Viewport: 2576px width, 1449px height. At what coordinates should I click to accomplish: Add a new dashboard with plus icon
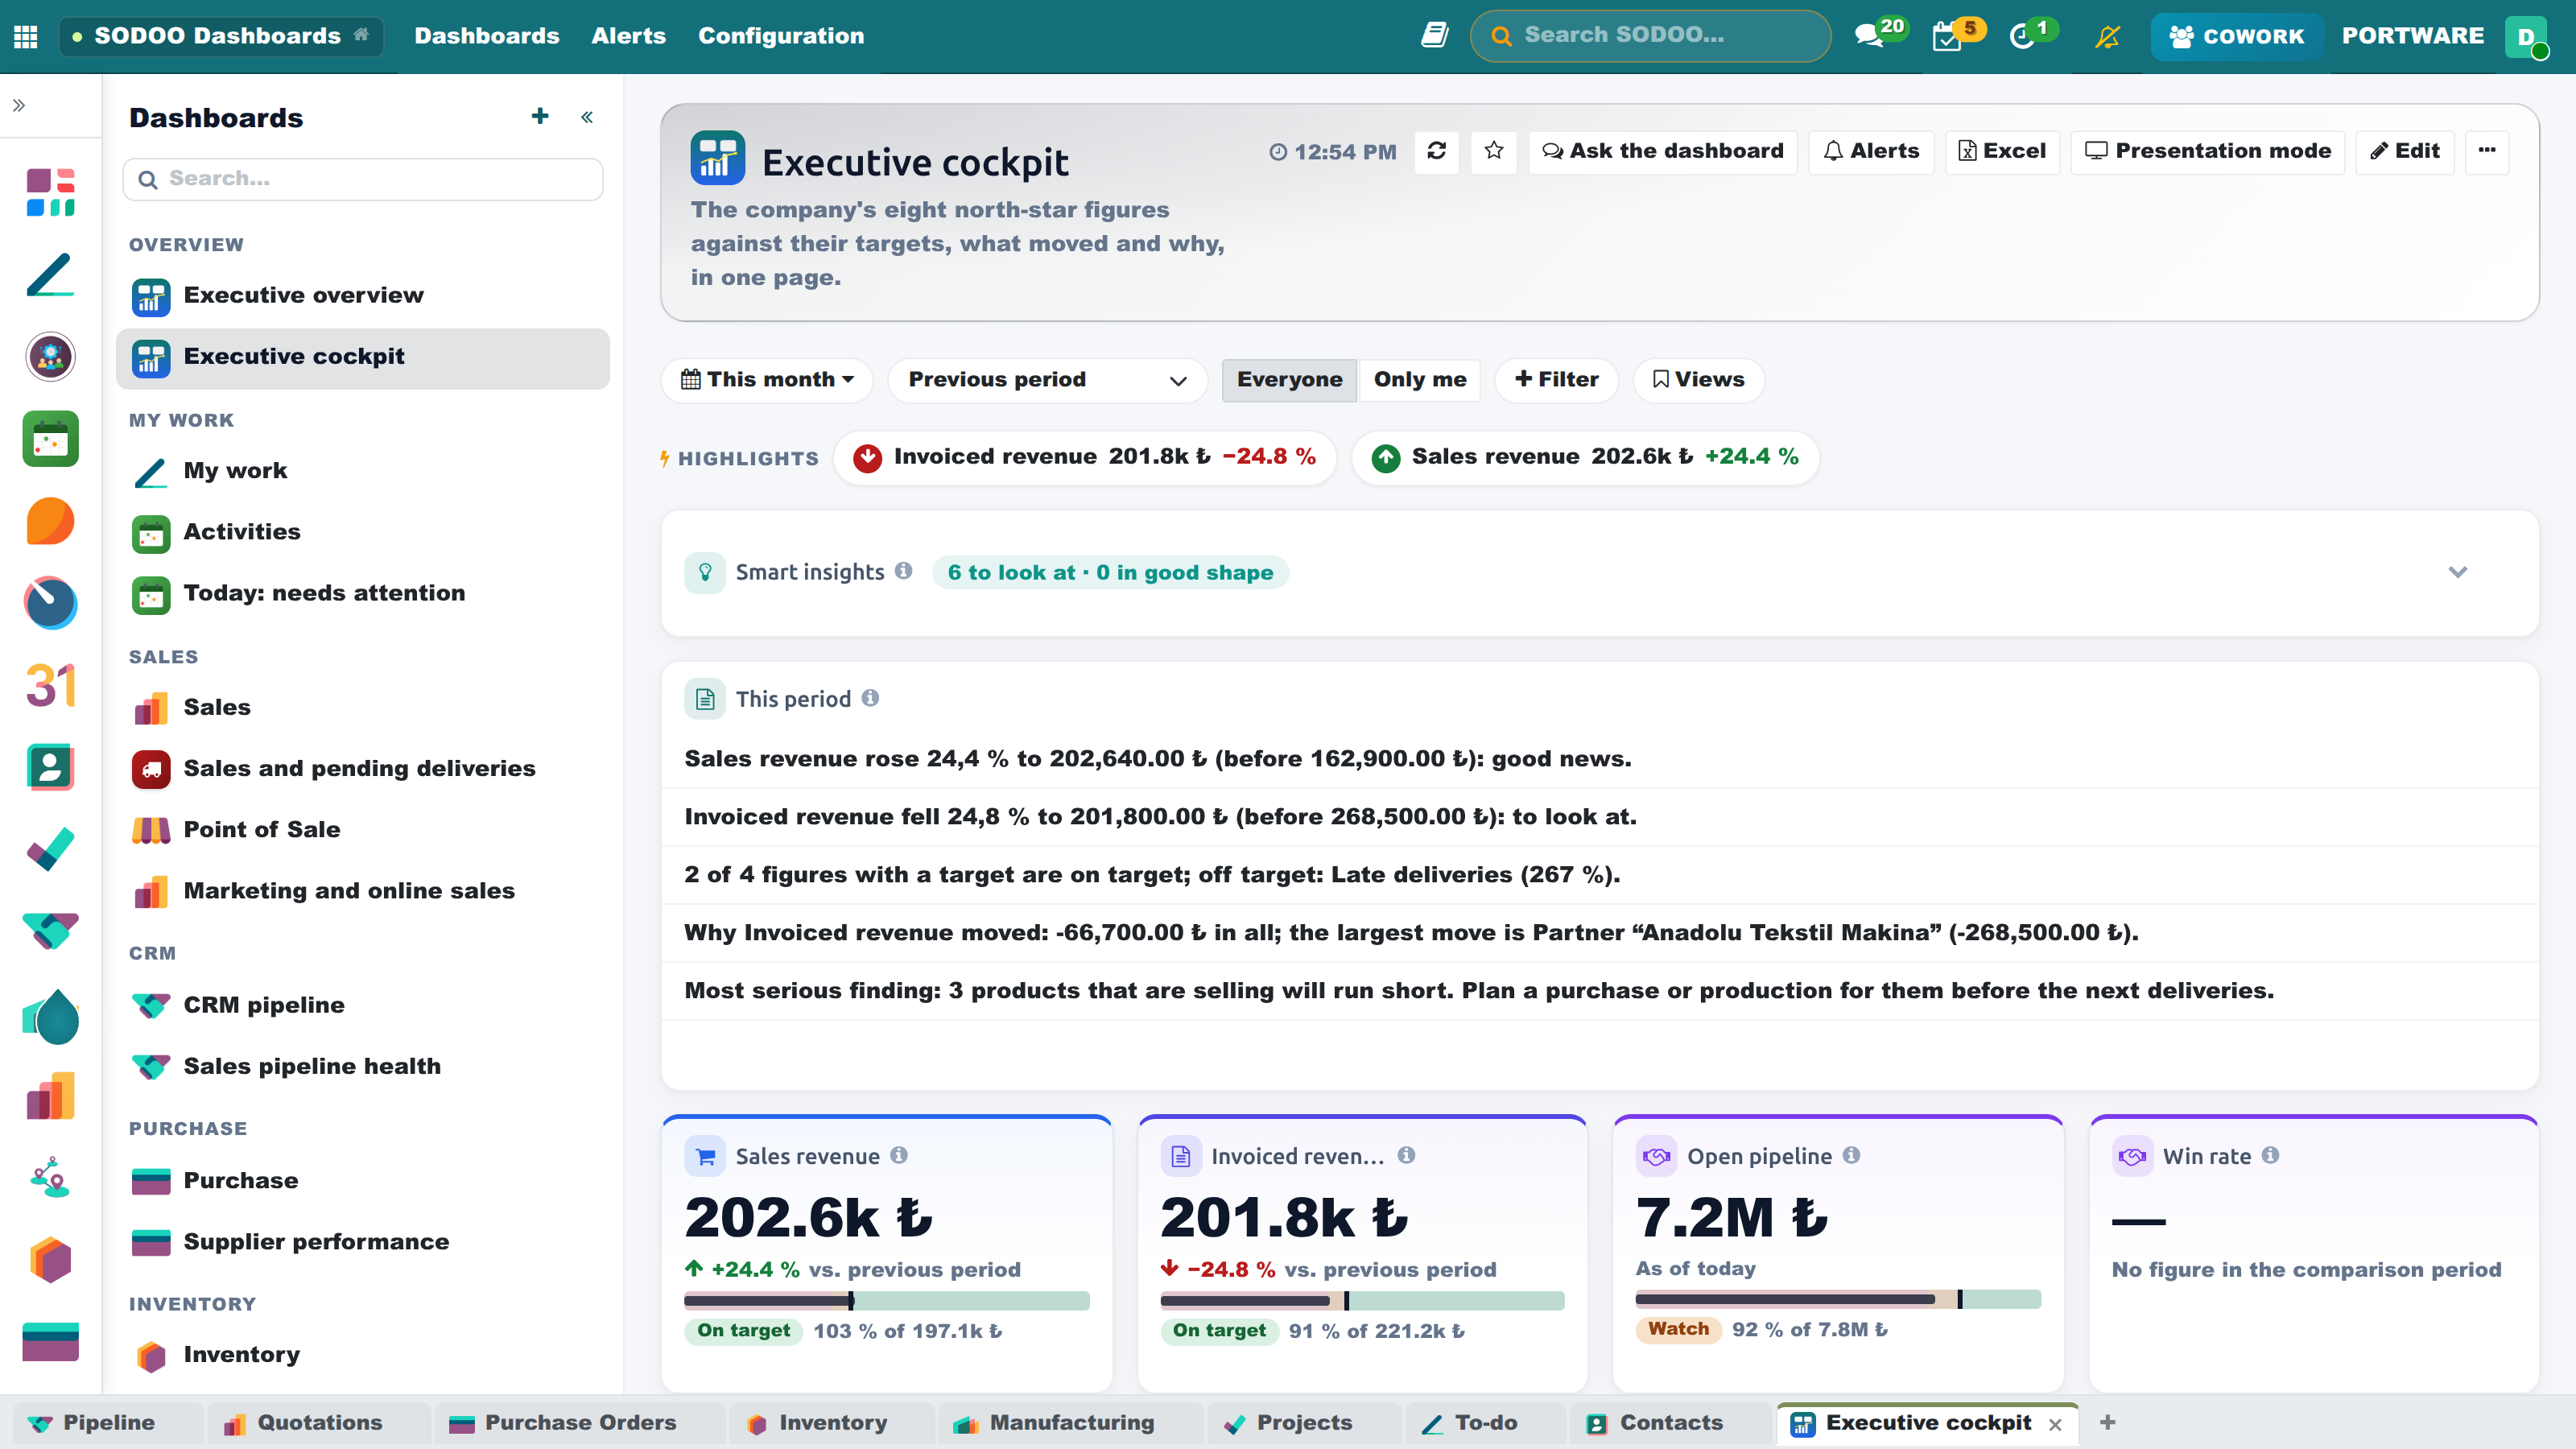tap(540, 117)
